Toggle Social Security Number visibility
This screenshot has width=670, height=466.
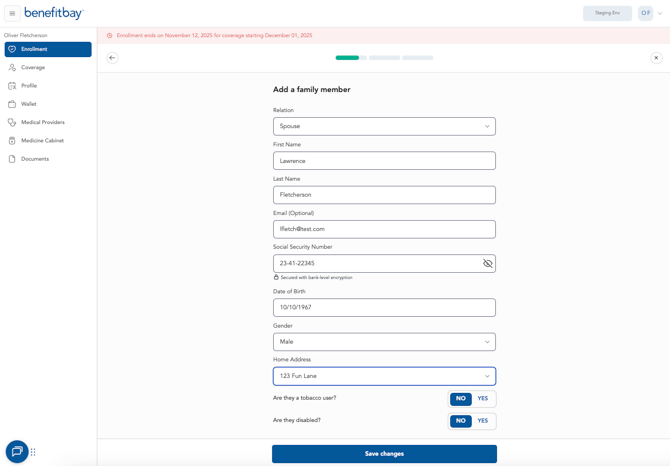487,264
